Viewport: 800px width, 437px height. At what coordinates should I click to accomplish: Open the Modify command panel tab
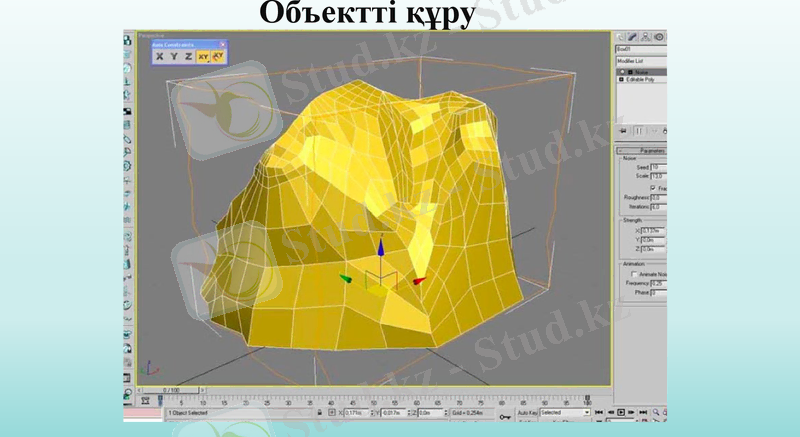(x=632, y=37)
